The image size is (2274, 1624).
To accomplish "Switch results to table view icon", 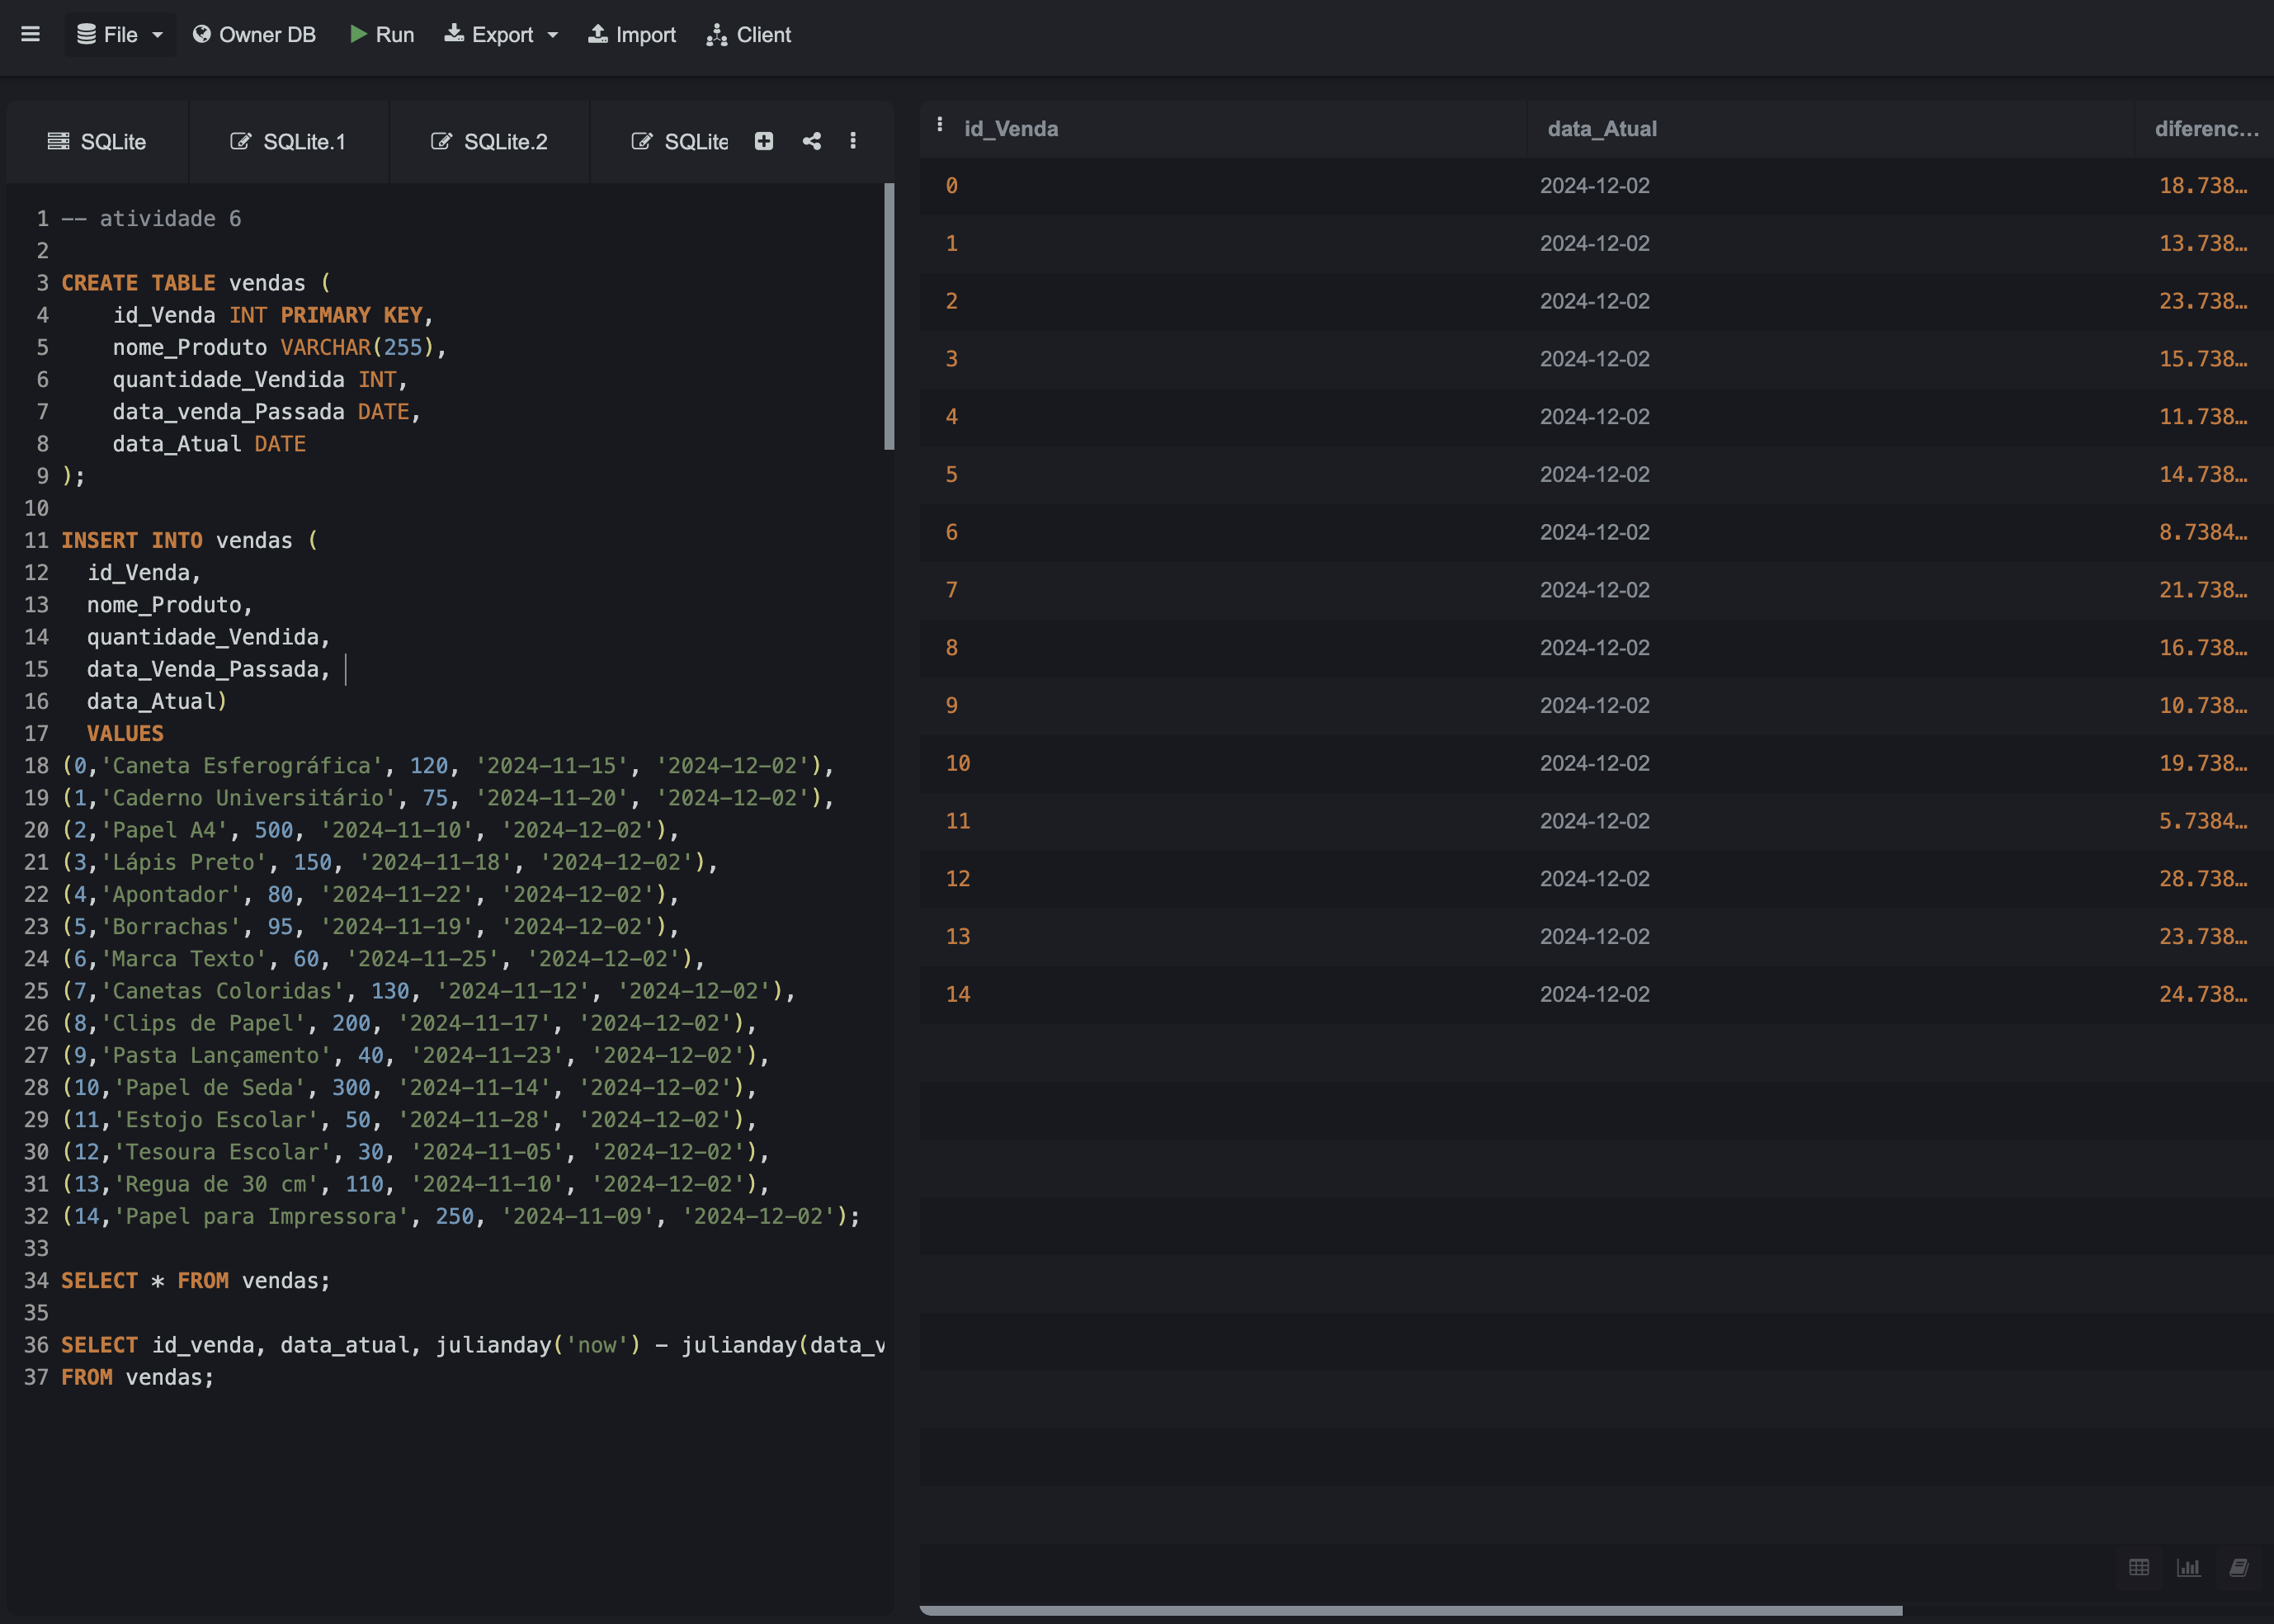I will [2139, 1567].
